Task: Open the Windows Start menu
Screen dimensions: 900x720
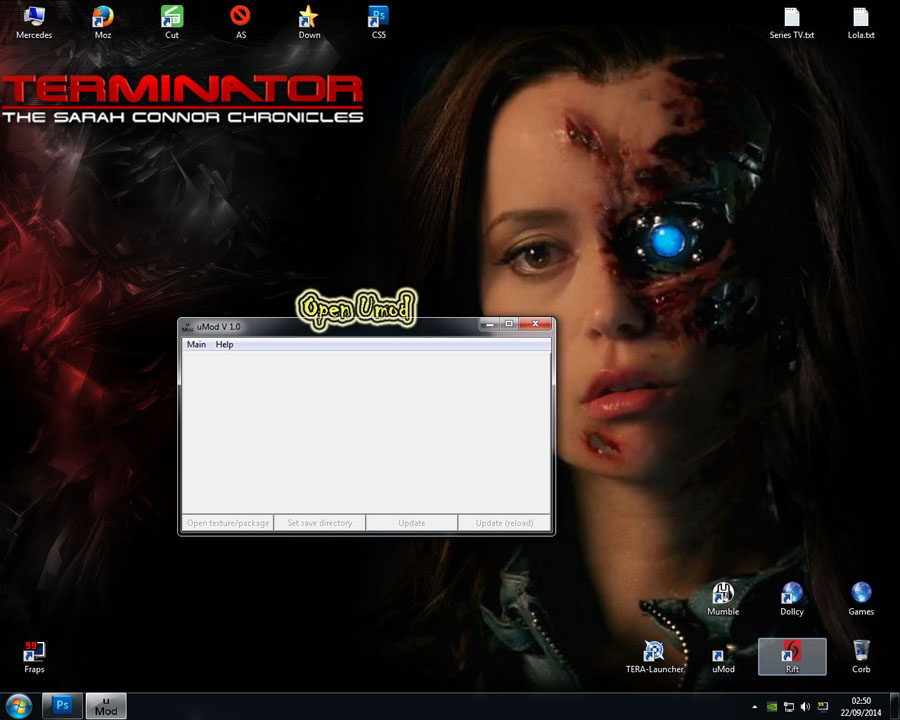Action: (x=20, y=706)
